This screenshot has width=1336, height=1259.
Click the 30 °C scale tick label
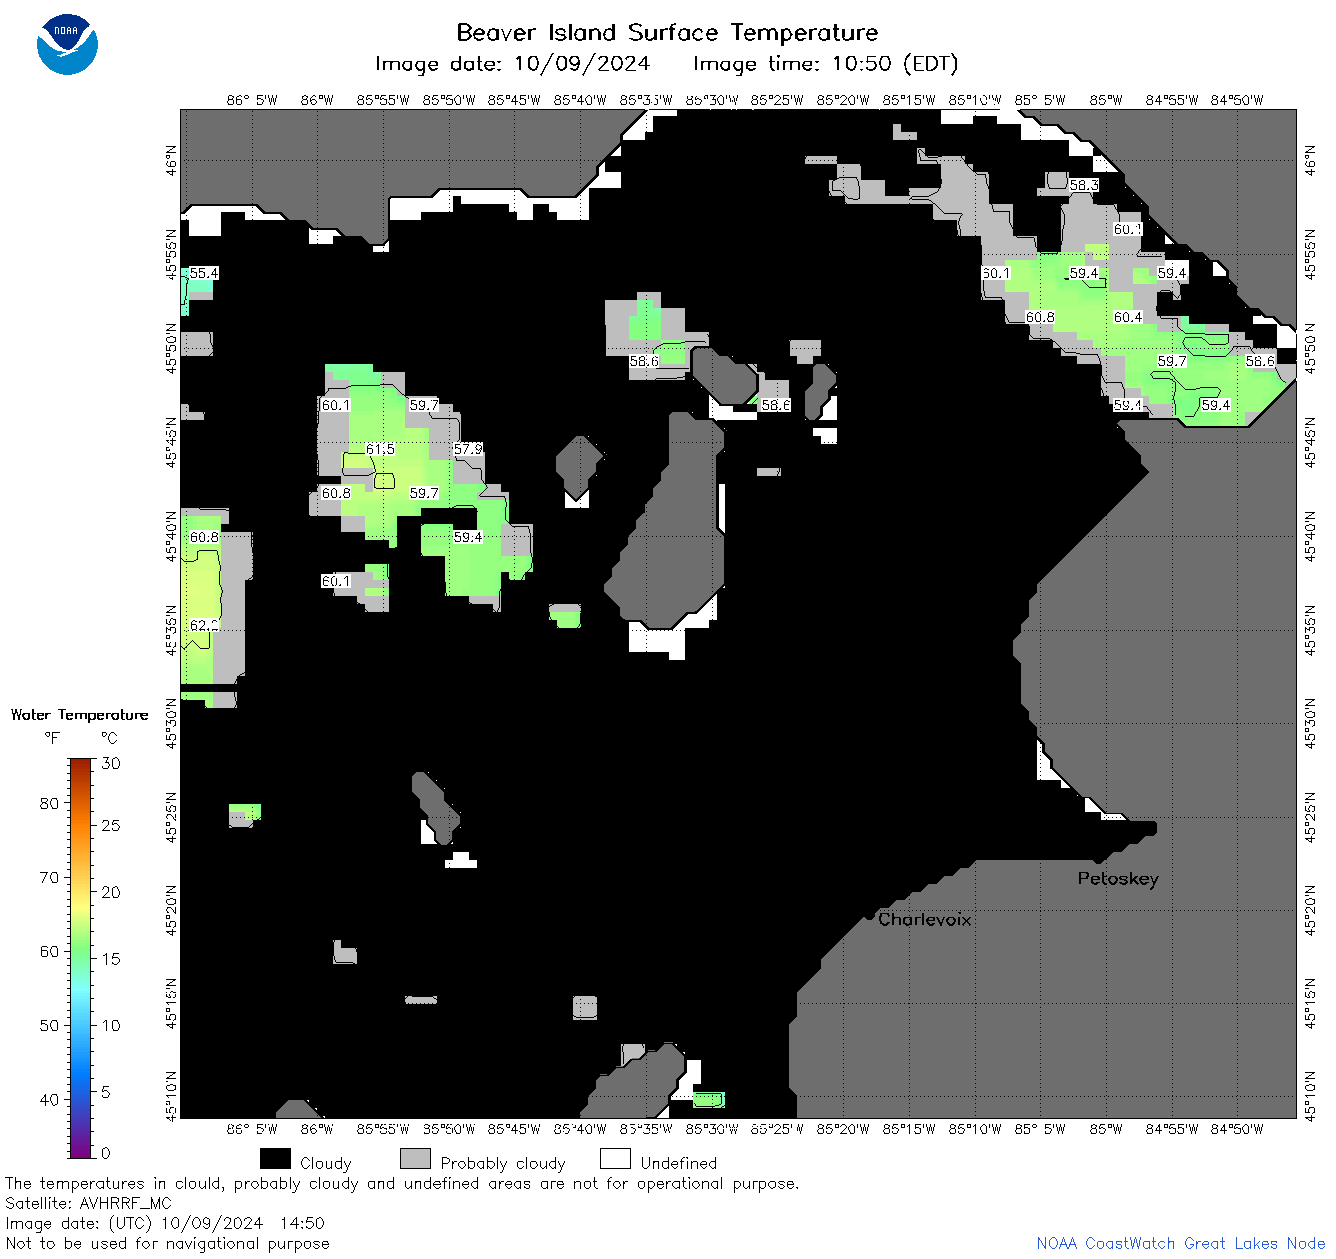[x=111, y=763]
